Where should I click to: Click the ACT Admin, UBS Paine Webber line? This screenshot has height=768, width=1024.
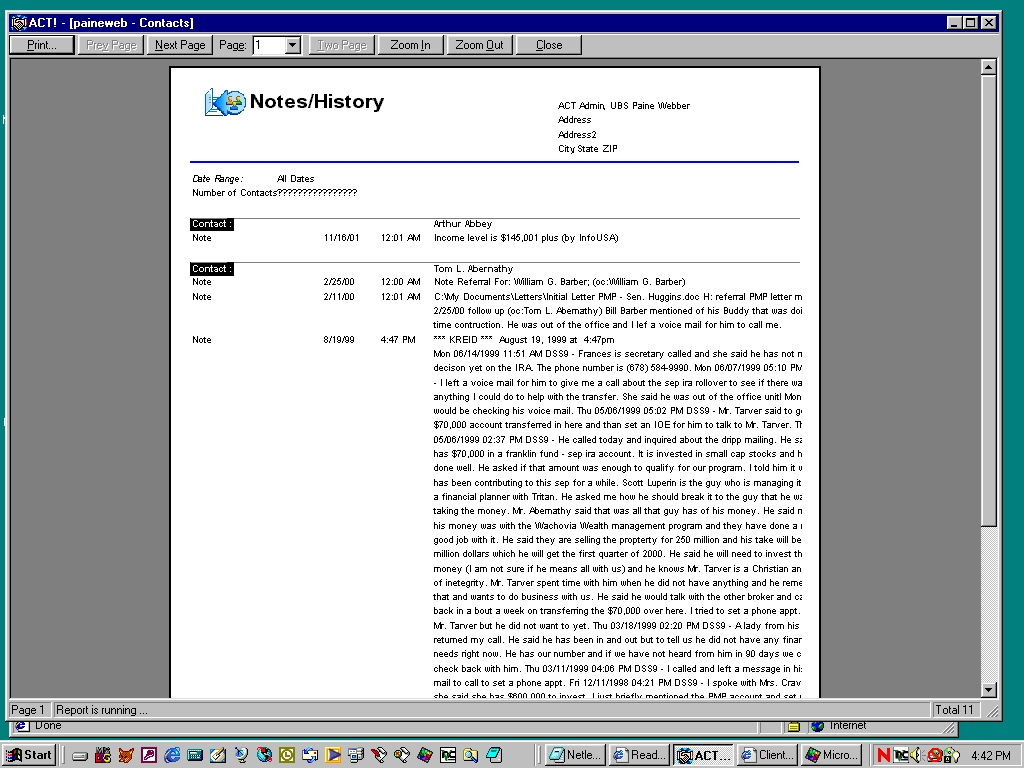point(624,106)
